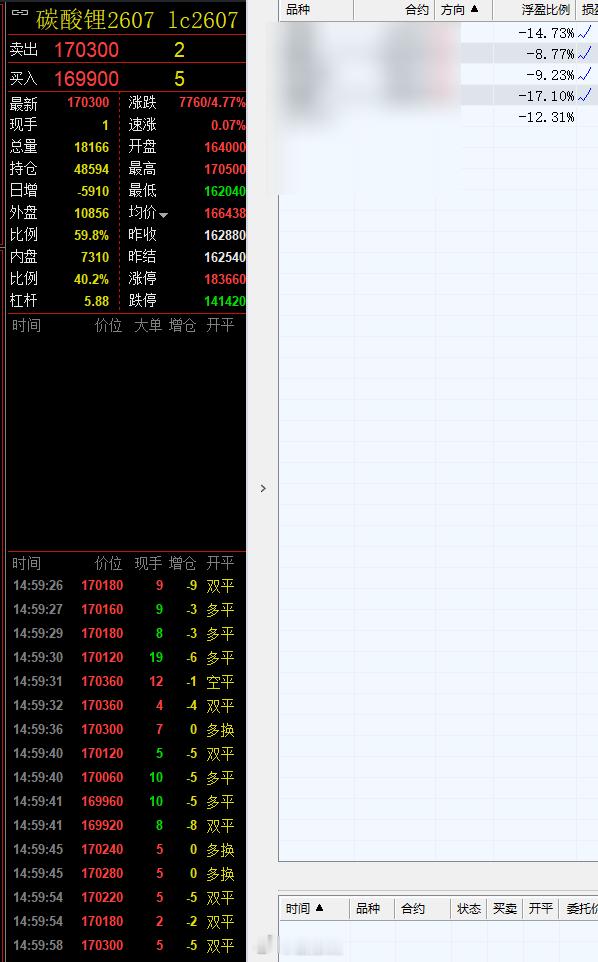598x962 pixels.
Task: Select 涨跌 value 7760/4.77%
Action: coord(212,102)
